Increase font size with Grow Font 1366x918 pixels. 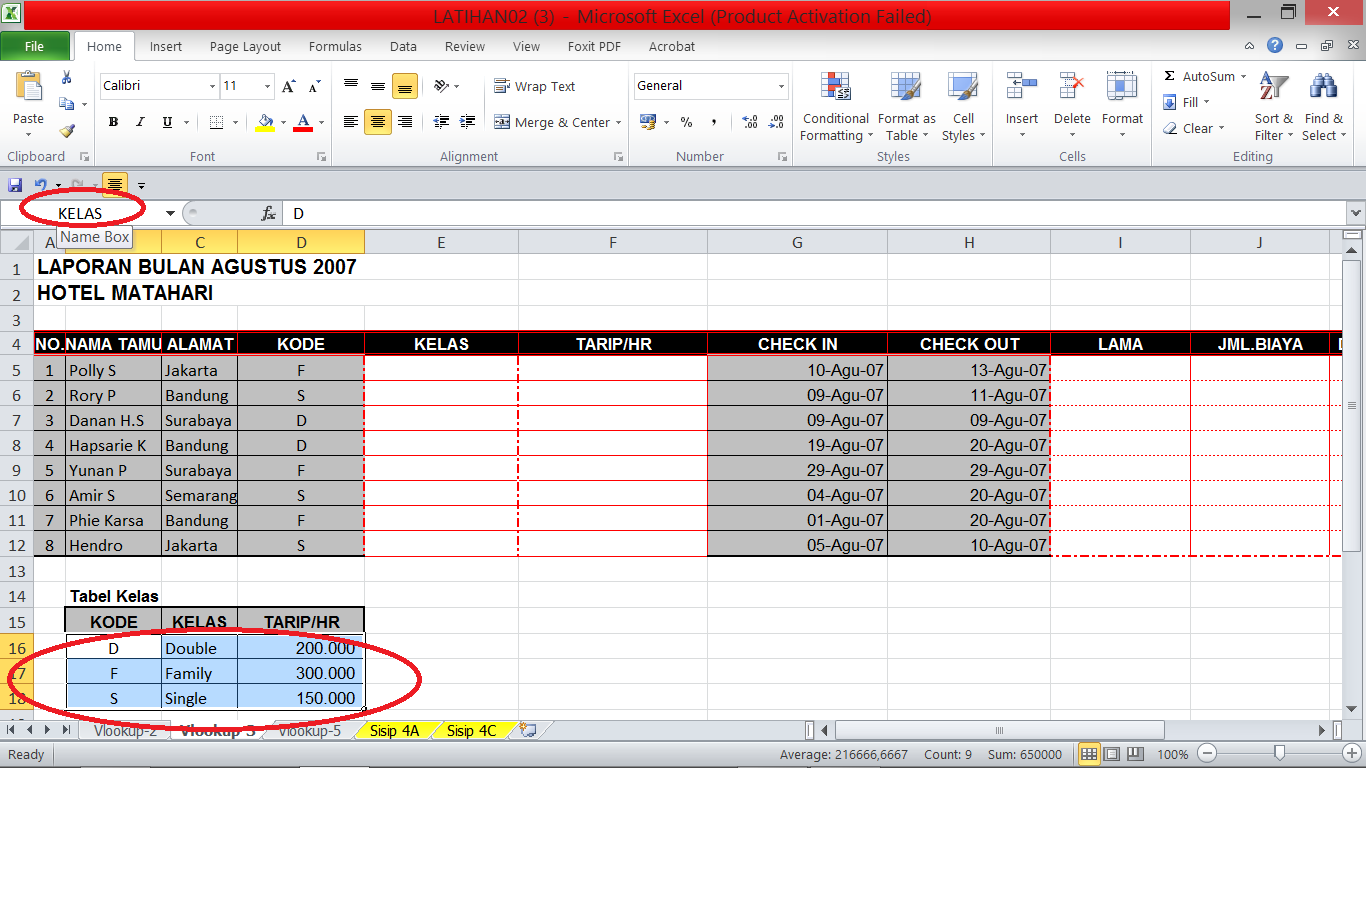288,86
